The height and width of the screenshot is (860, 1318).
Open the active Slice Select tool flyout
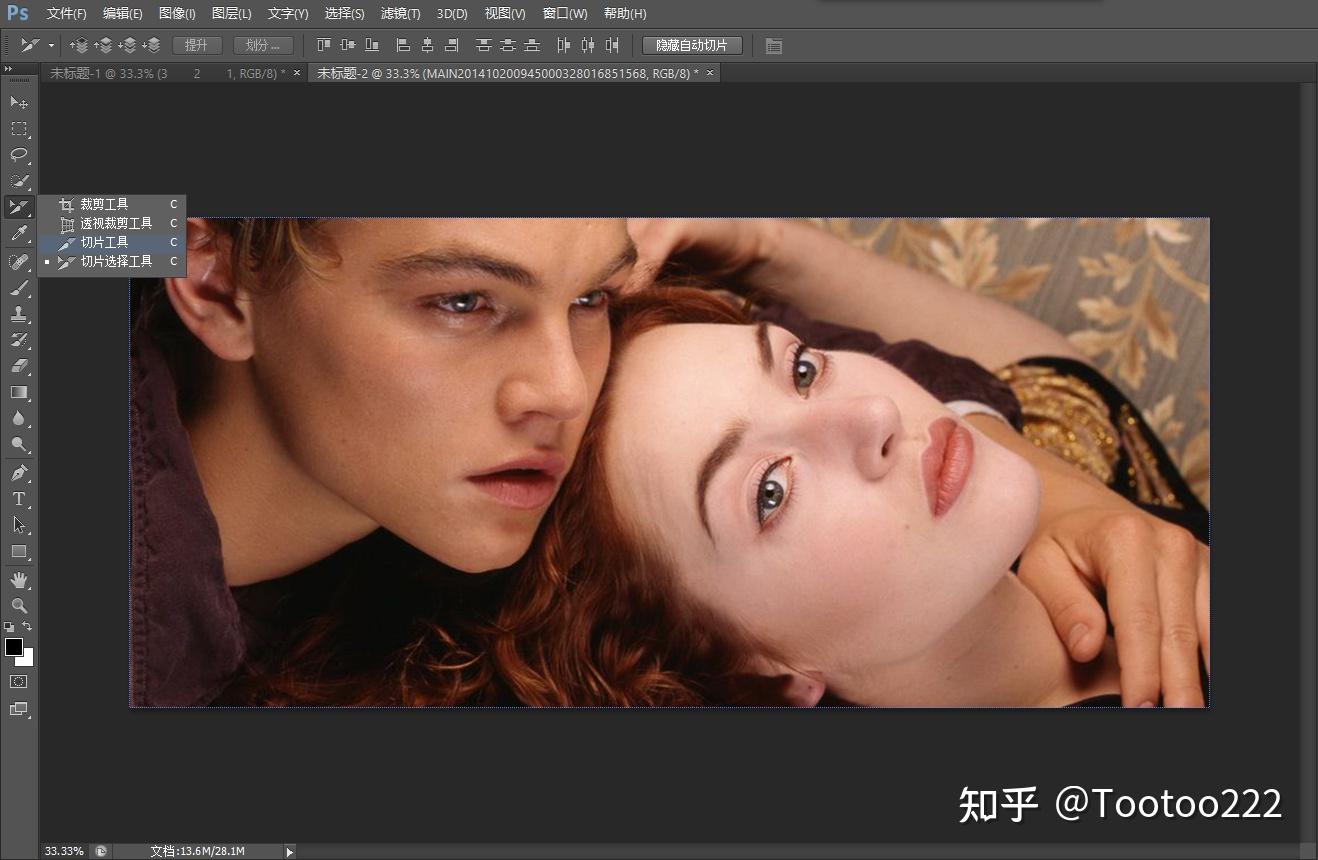click(x=19, y=207)
